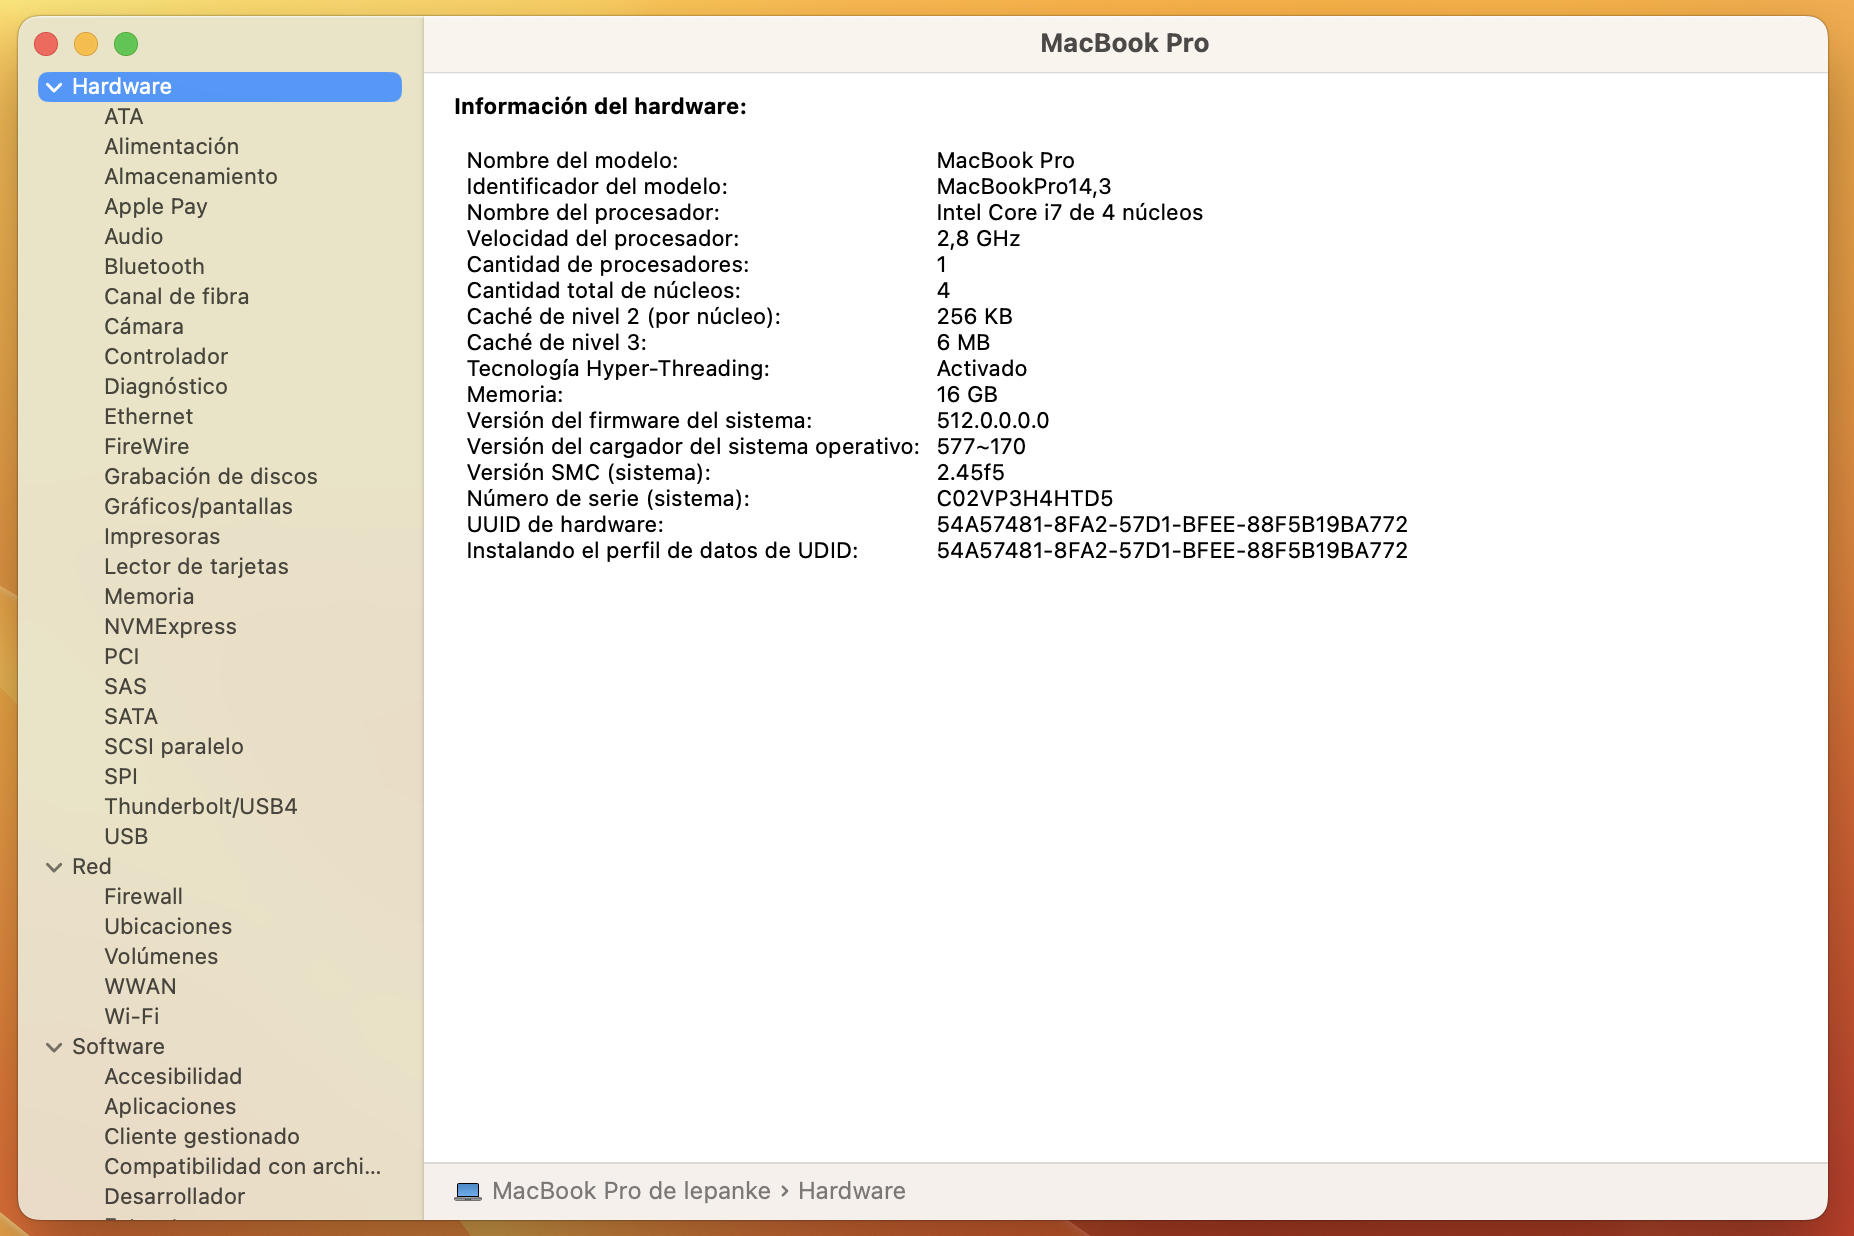This screenshot has width=1854, height=1236.
Task: Open Lector de tarjetas entry
Action: tap(197, 566)
